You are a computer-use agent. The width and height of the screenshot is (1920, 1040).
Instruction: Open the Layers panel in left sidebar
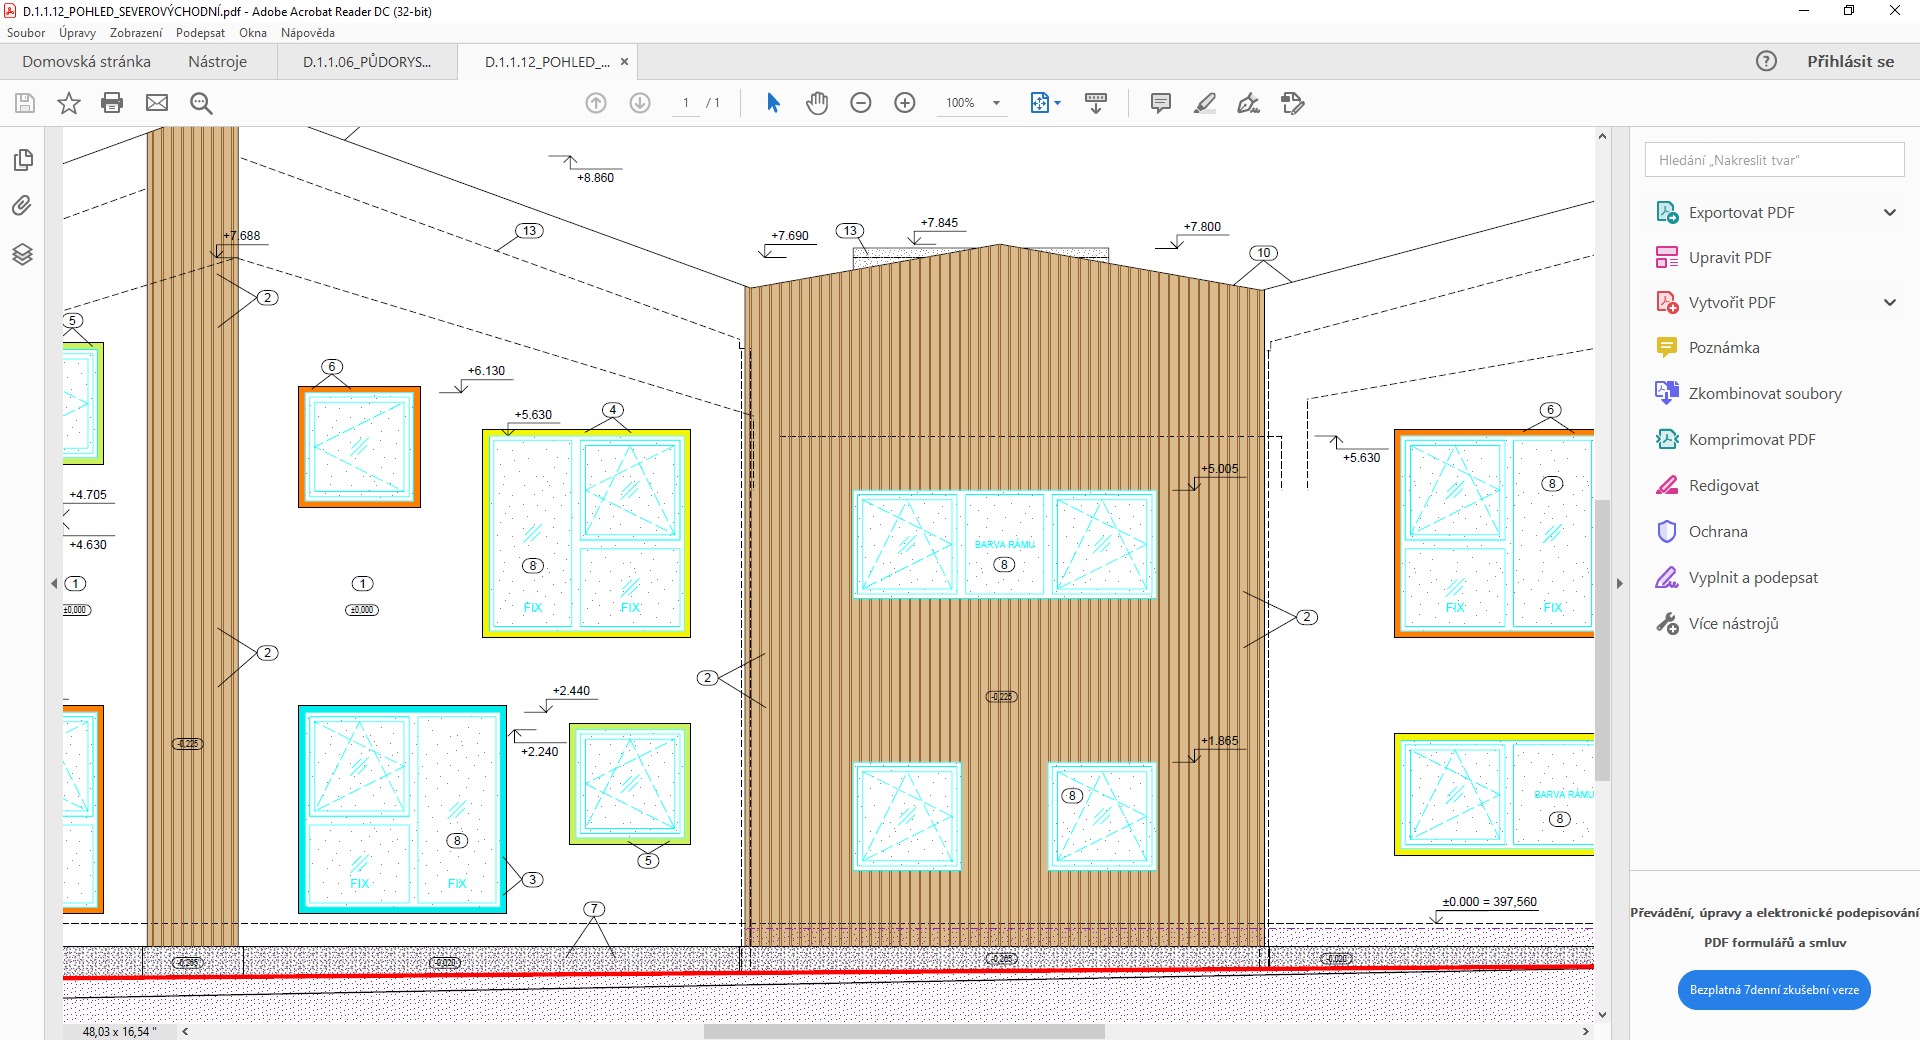tap(22, 254)
